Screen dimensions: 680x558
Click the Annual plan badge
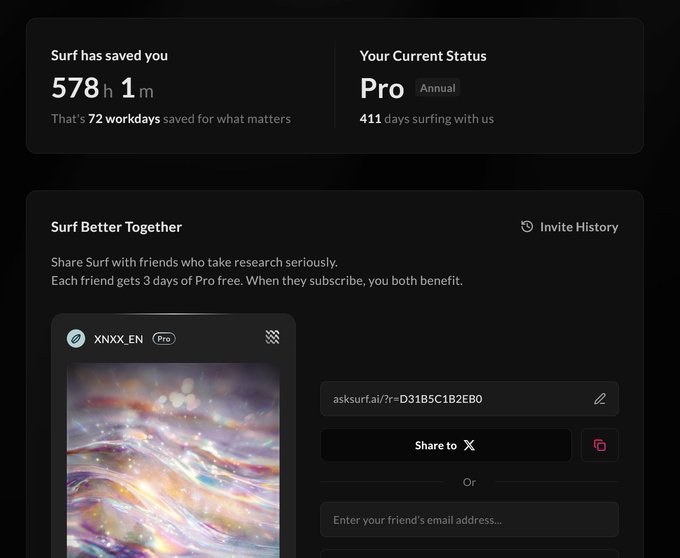[438, 88]
